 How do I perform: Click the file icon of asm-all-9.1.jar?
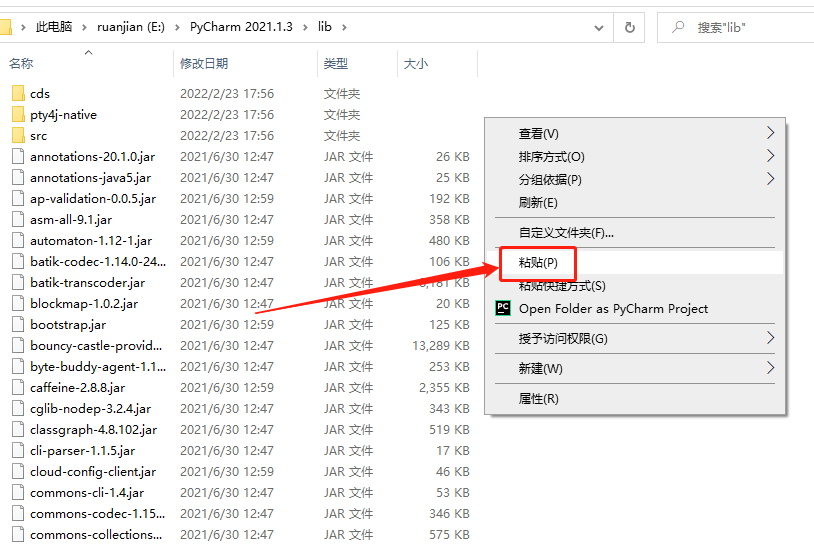point(18,220)
